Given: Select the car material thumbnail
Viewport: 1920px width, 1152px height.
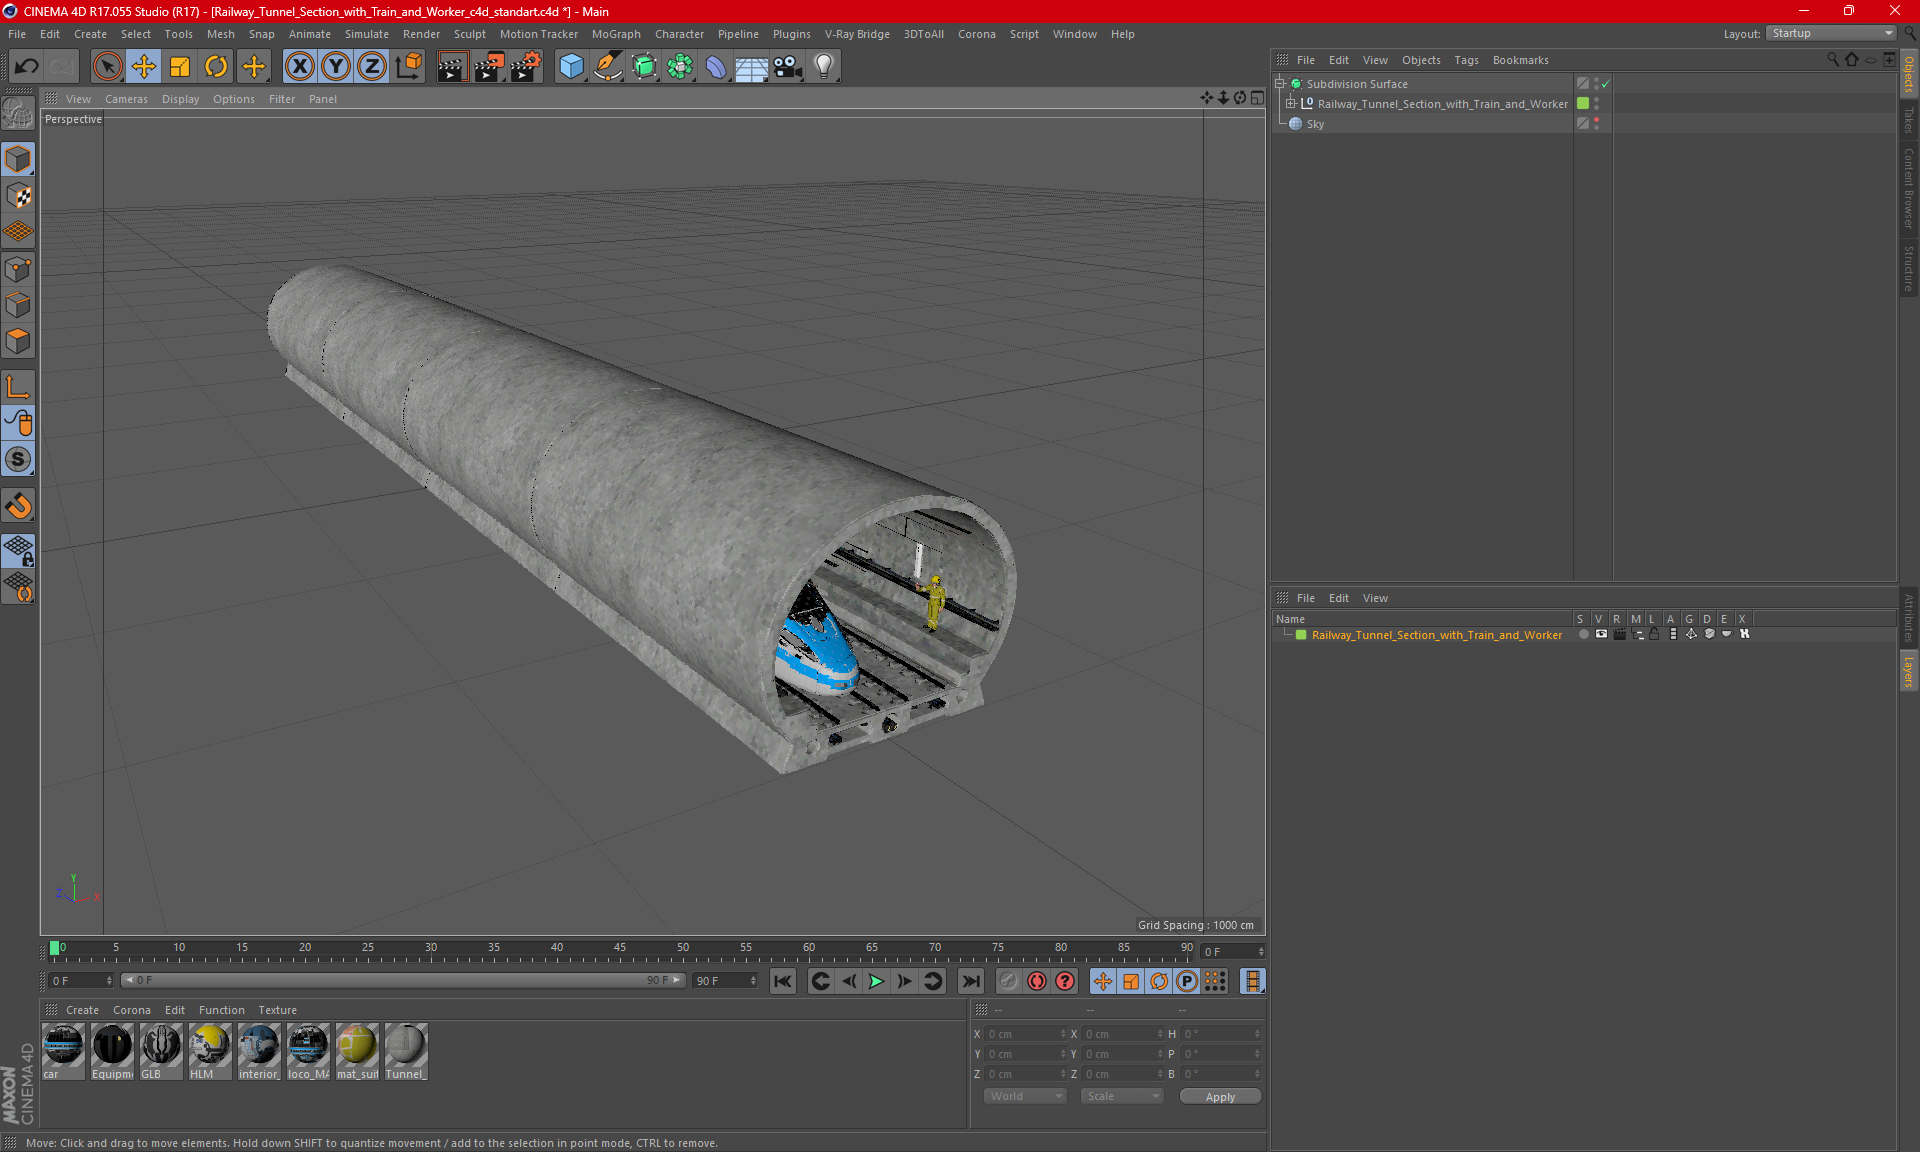Looking at the screenshot, I should [x=63, y=1051].
